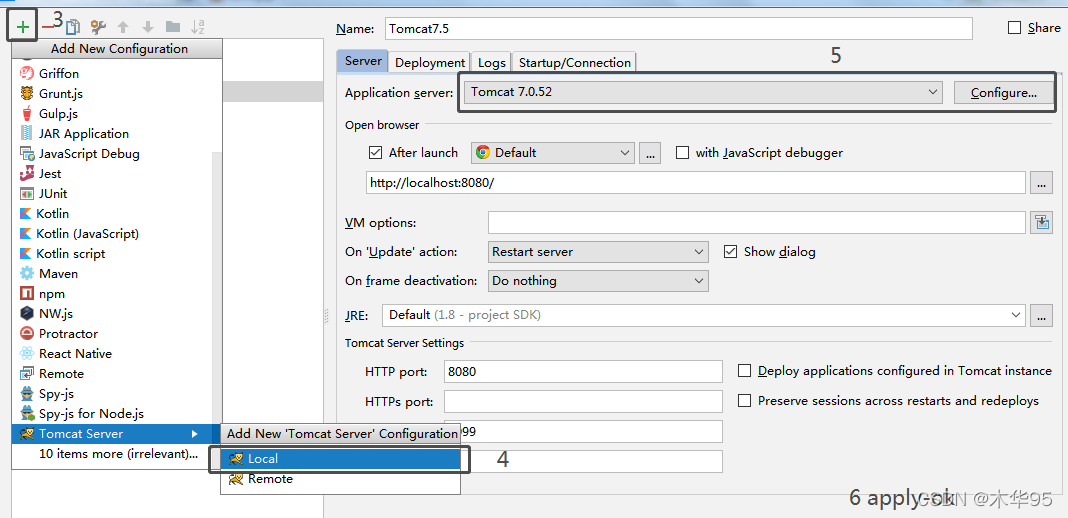Switch to the Logs tab
The height and width of the screenshot is (518, 1068).
pos(491,62)
